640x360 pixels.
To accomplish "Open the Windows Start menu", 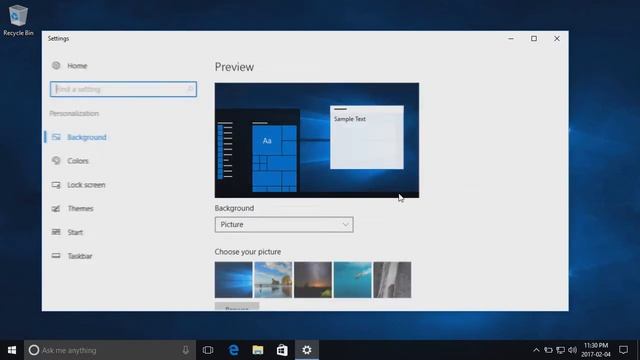I will pyautogui.click(x=12, y=350).
